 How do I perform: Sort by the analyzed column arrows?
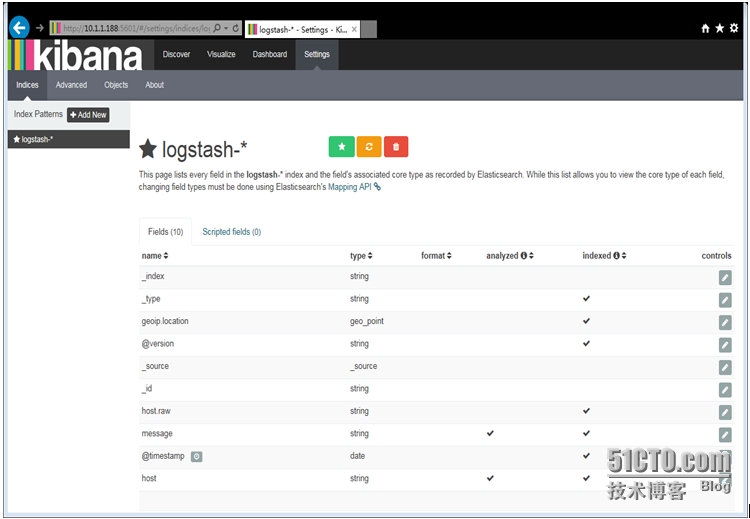tap(531, 256)
